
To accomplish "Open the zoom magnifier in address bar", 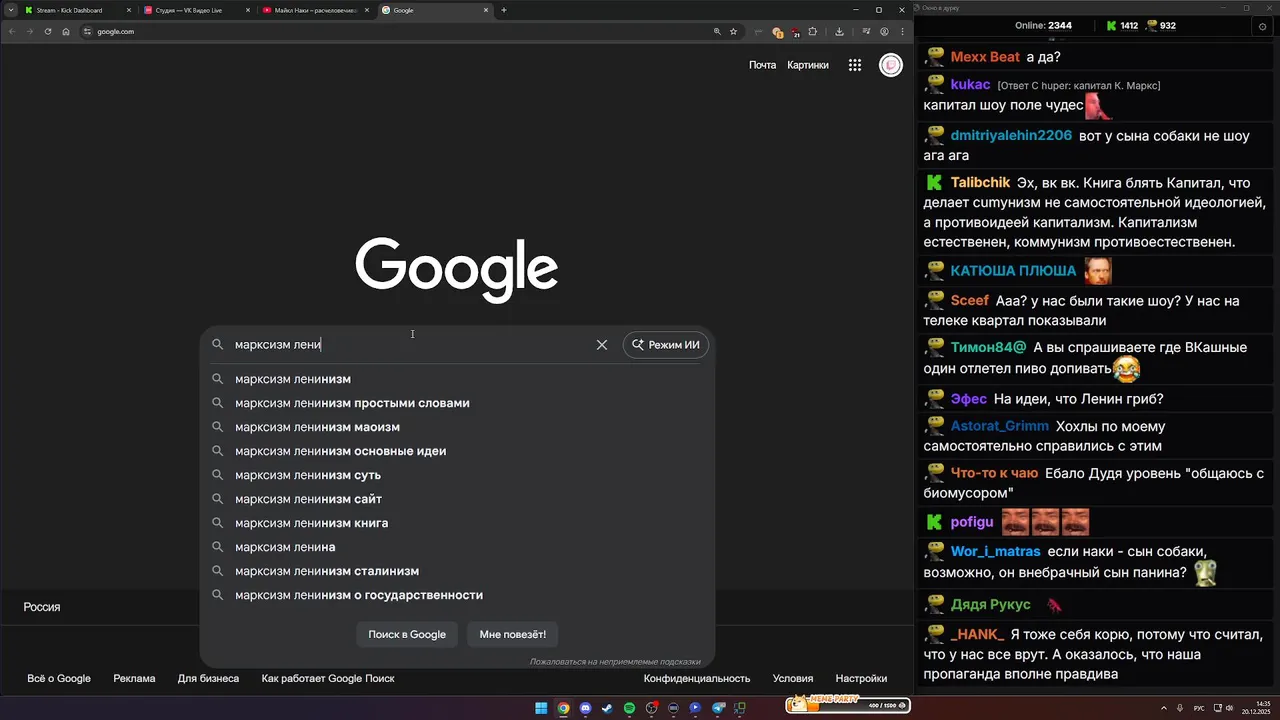I will (x=717, y=31).
